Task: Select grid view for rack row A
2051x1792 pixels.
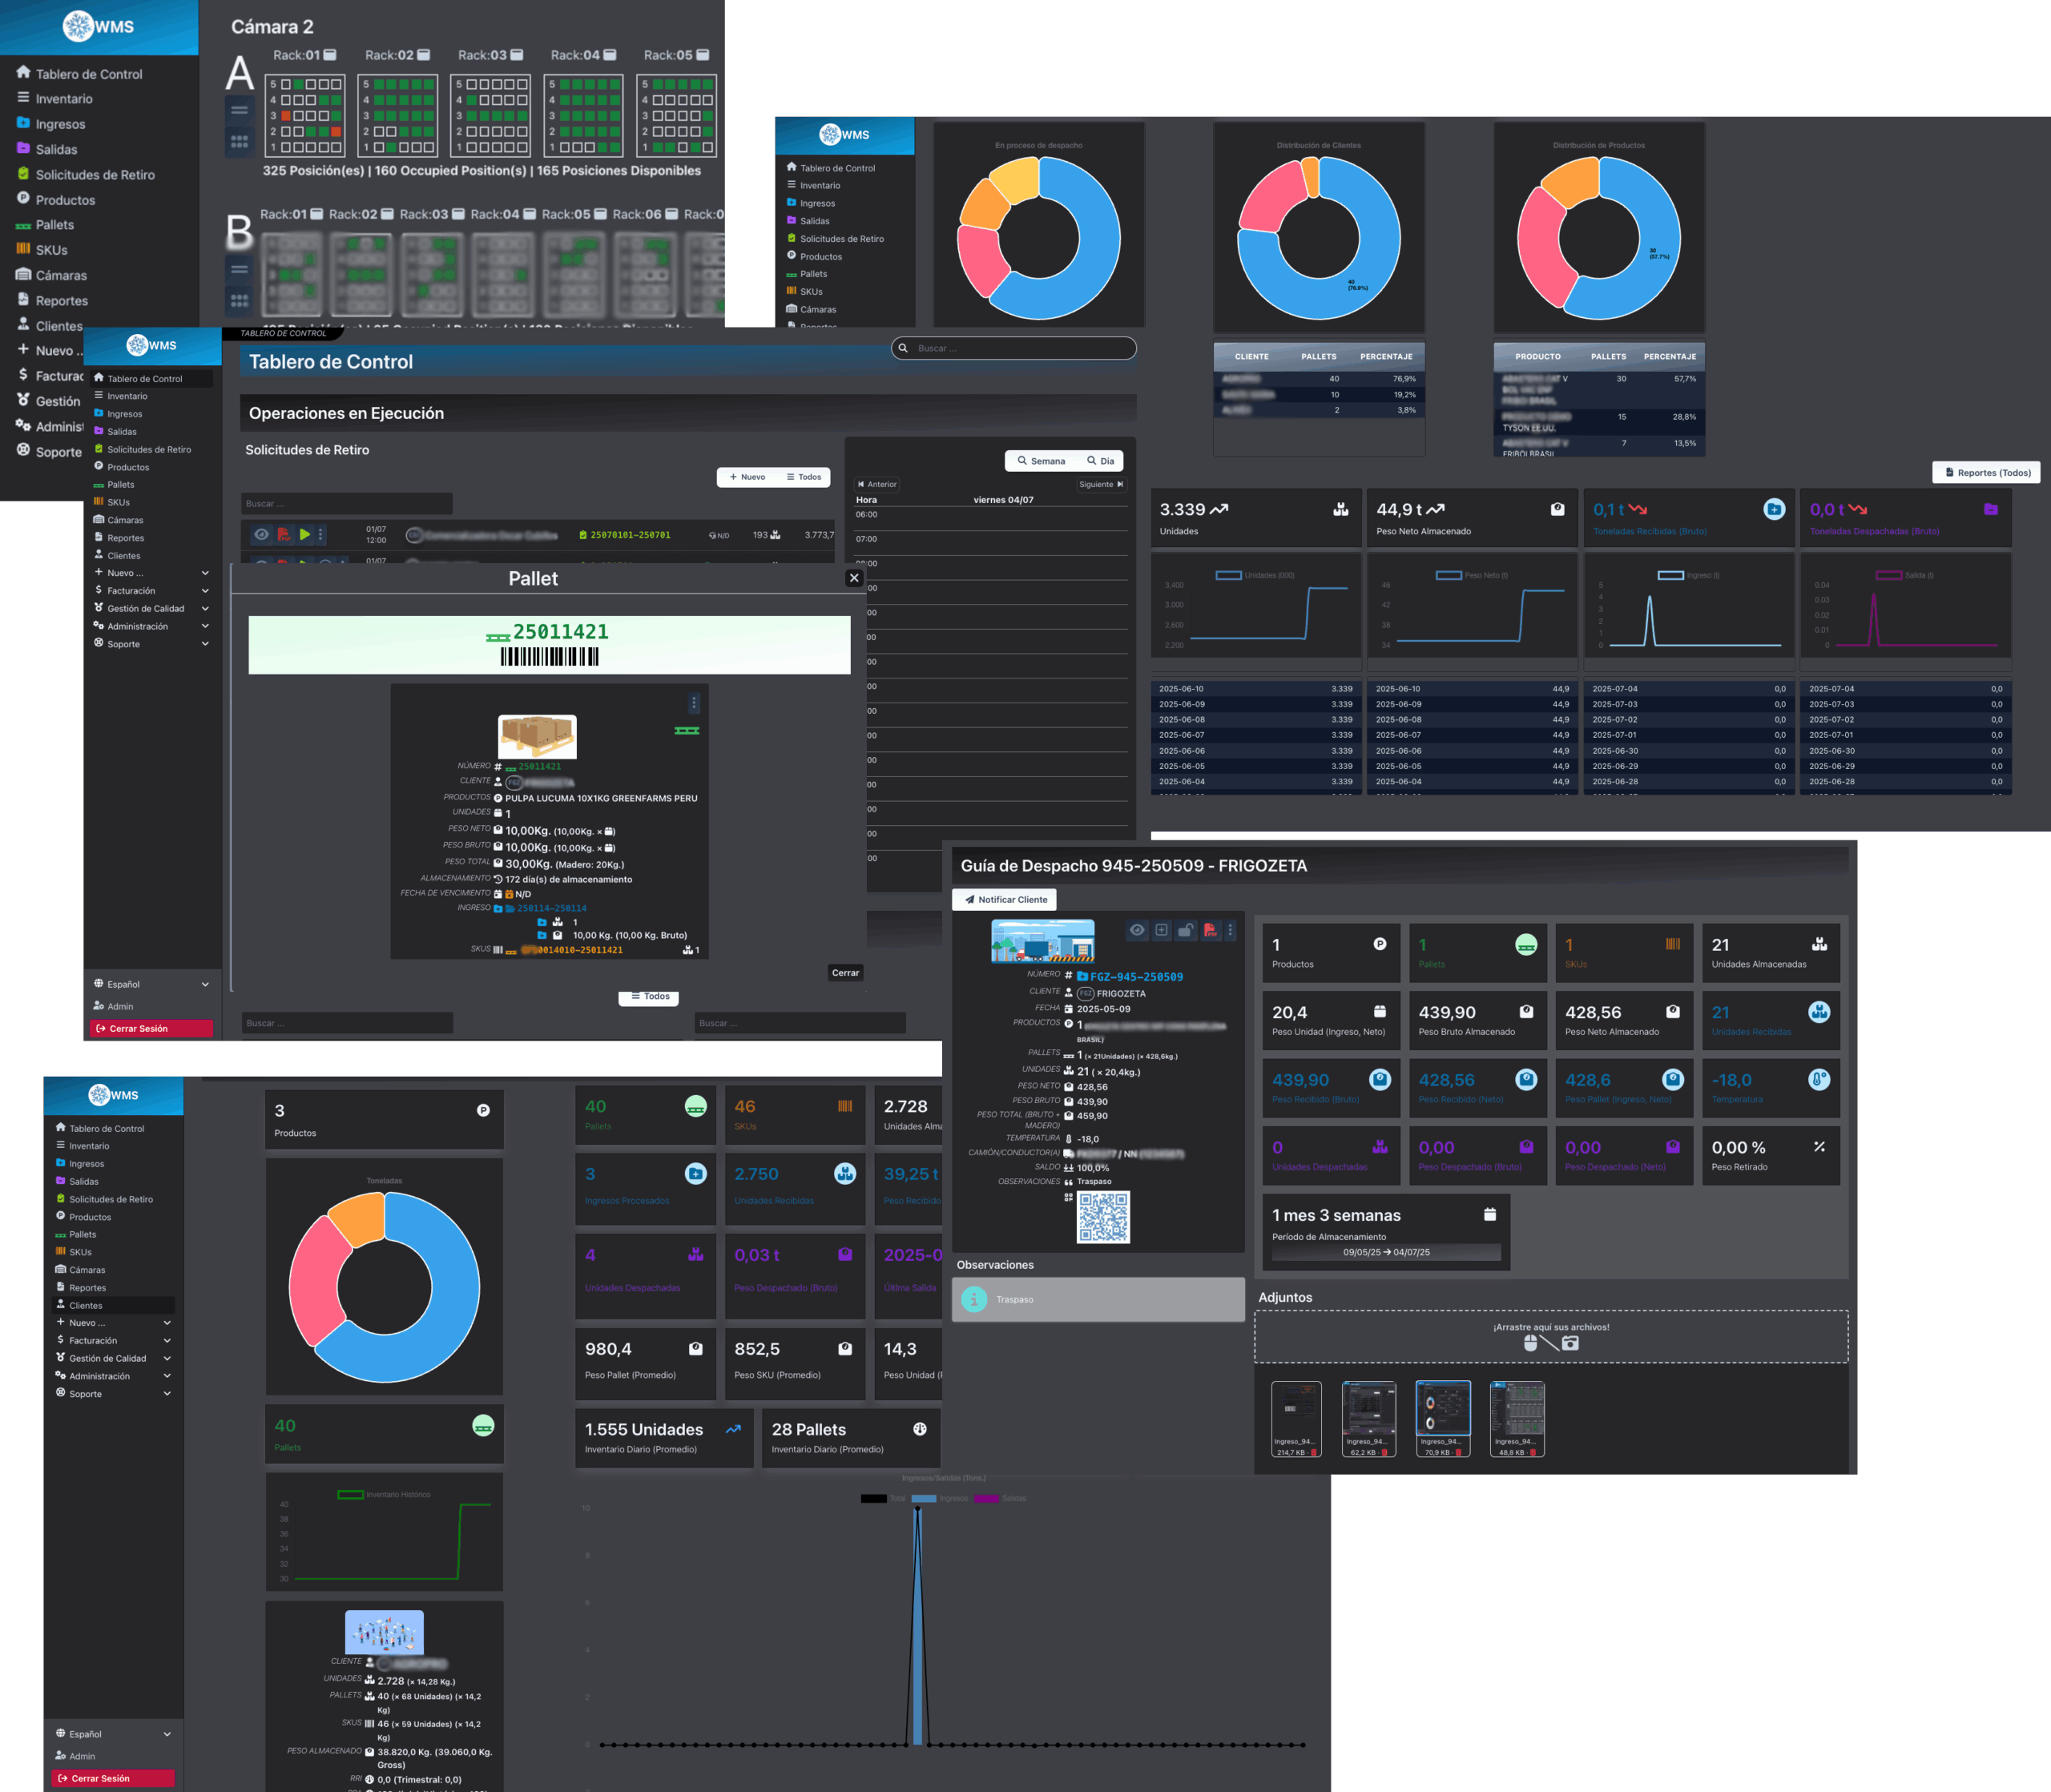Action: (x=240, y=142)
